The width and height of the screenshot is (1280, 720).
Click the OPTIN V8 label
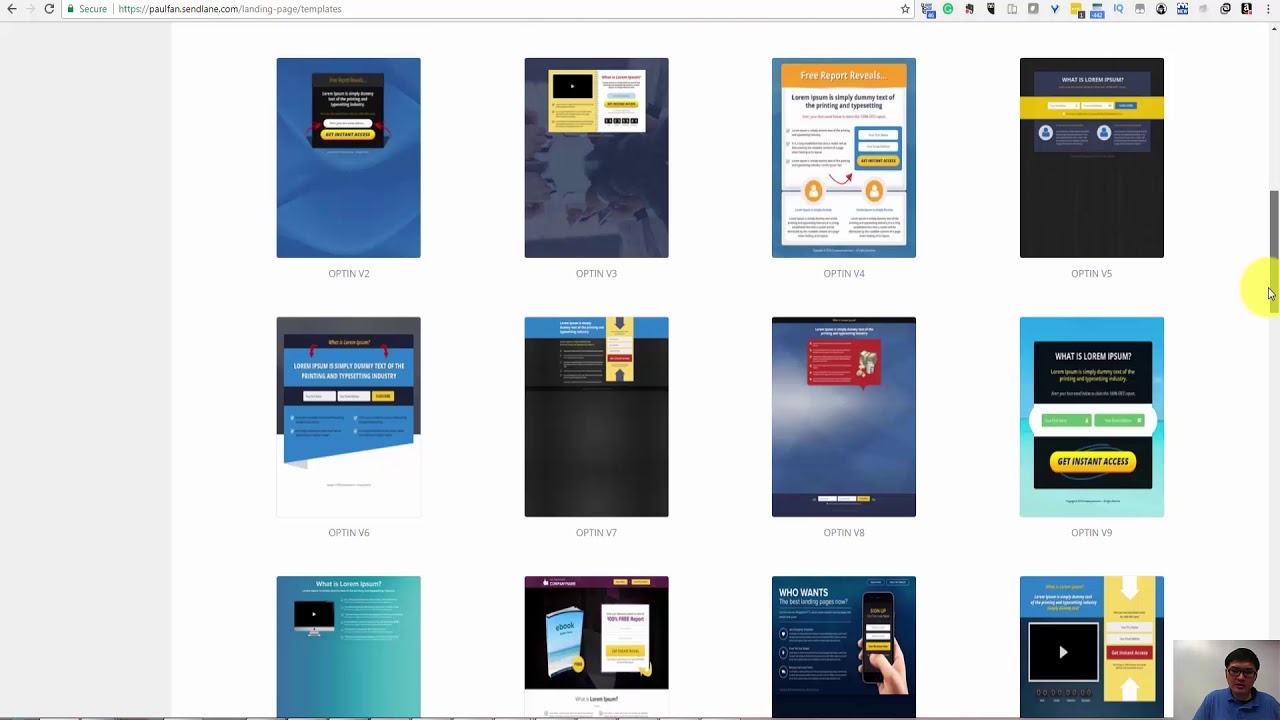click(843, 532)
